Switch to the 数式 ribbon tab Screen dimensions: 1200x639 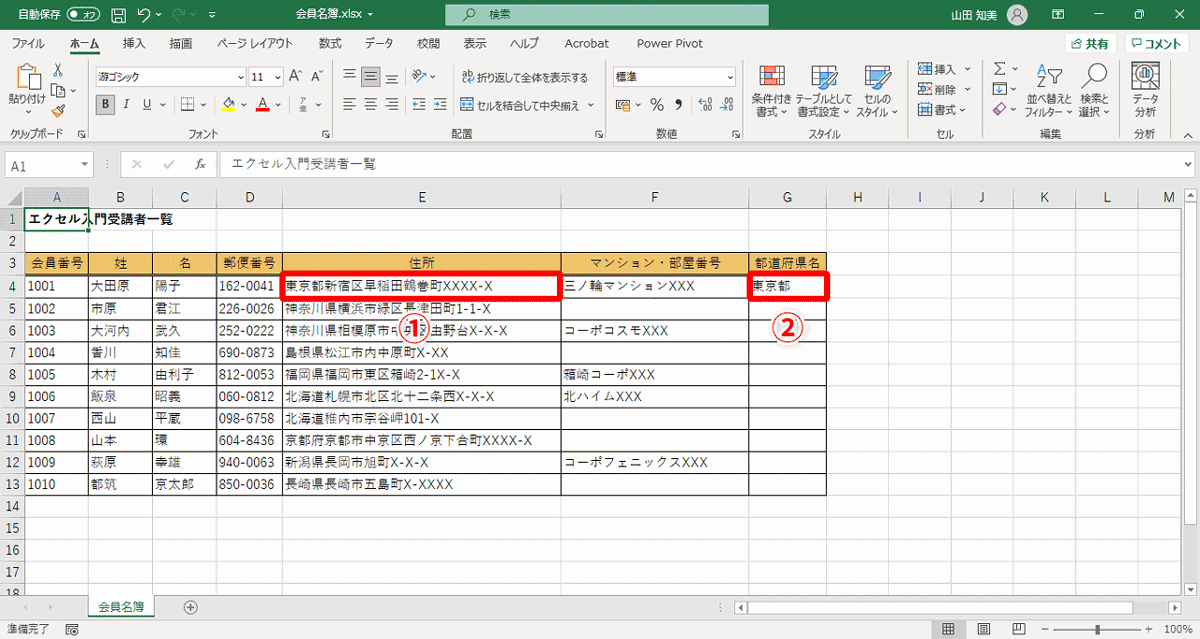point(330,44)
